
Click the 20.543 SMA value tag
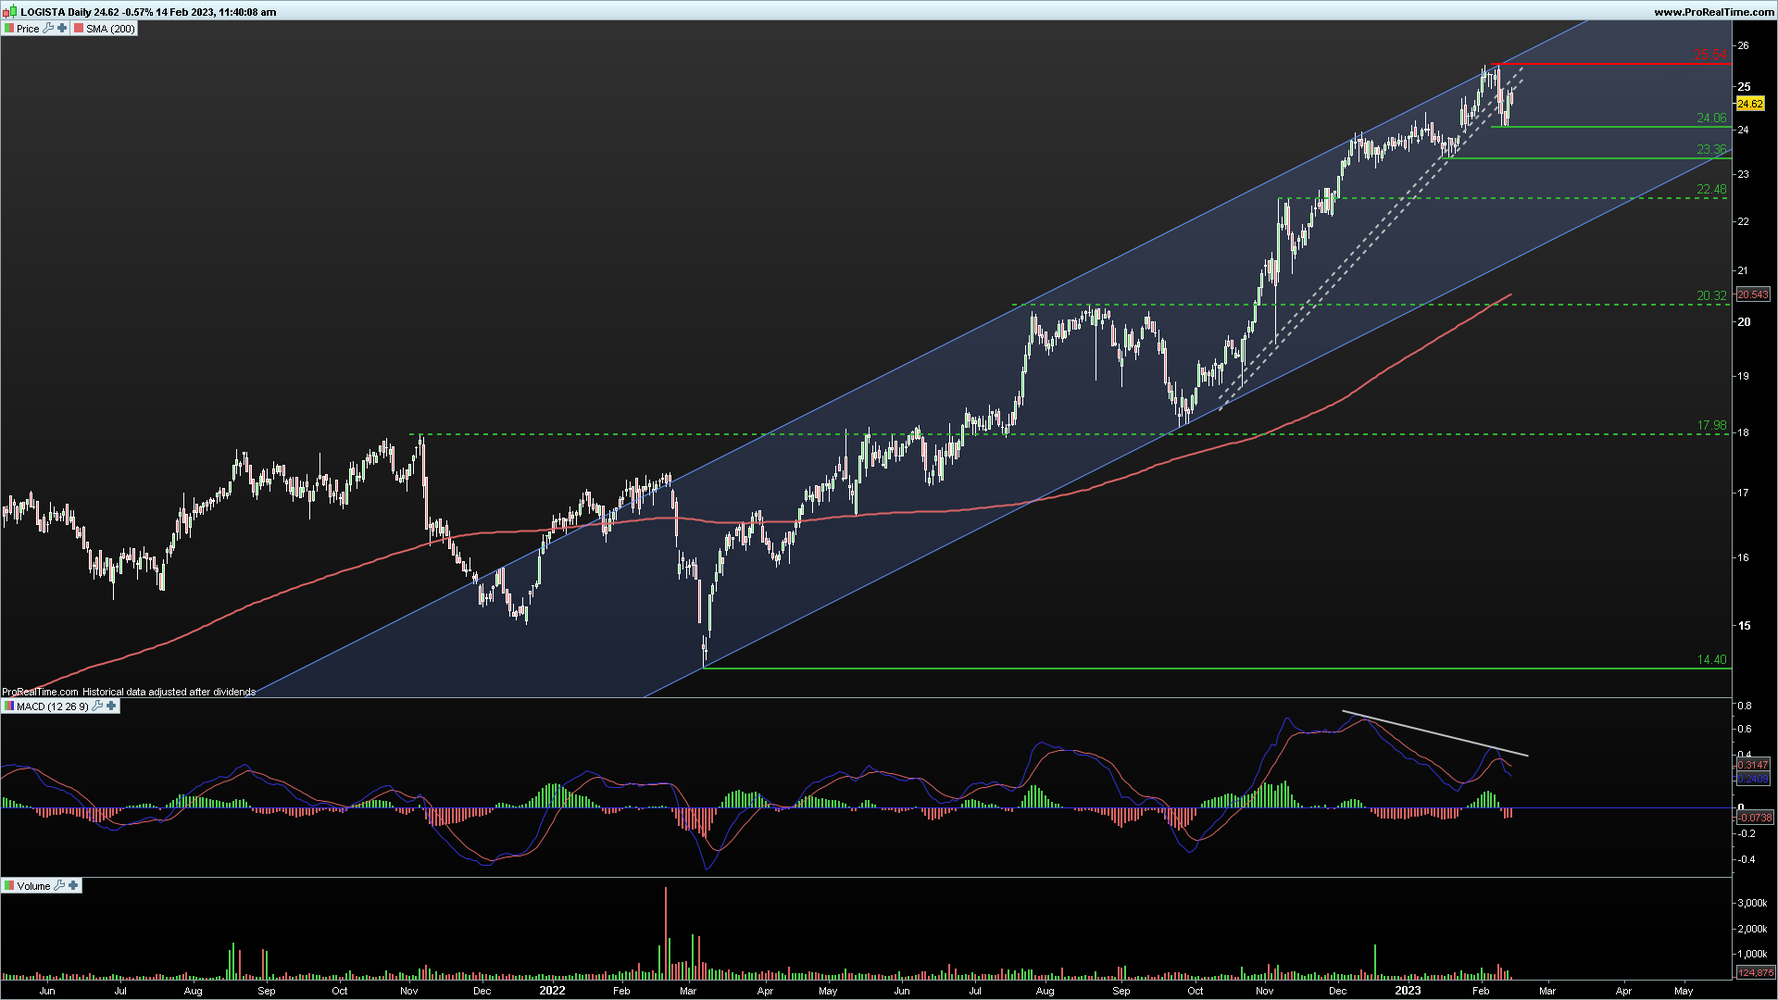1753,294
